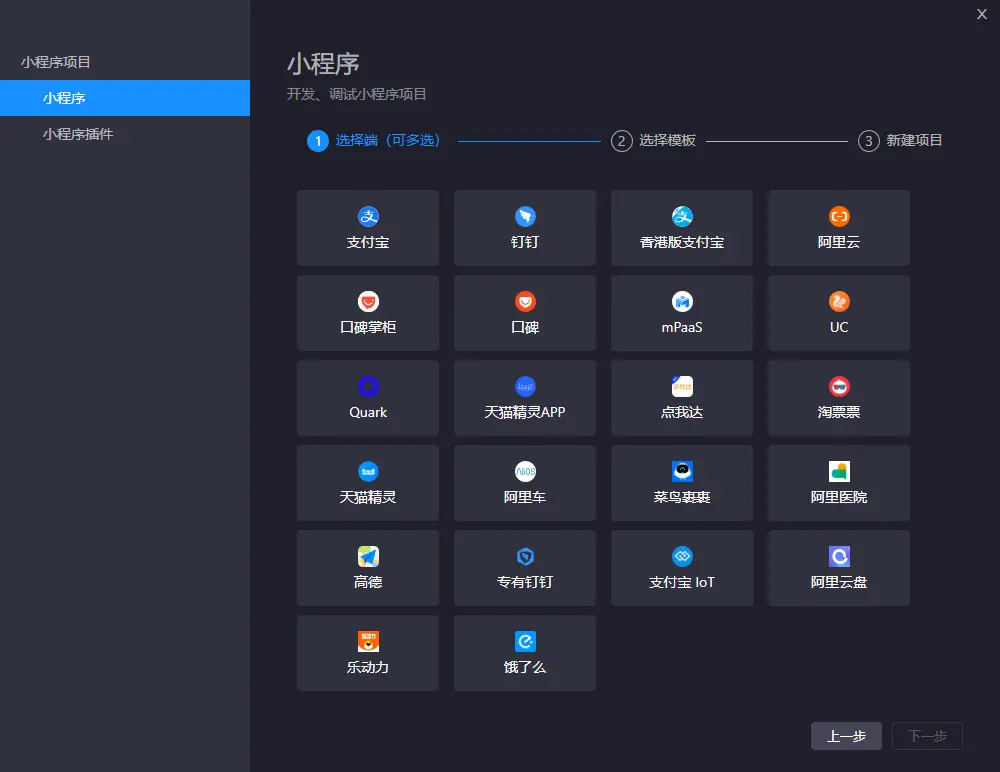Image resolution: width=1000 pixels, height=772 pixels.
Task: Click the 口碑 icon
Action: [x=524, y=313]
